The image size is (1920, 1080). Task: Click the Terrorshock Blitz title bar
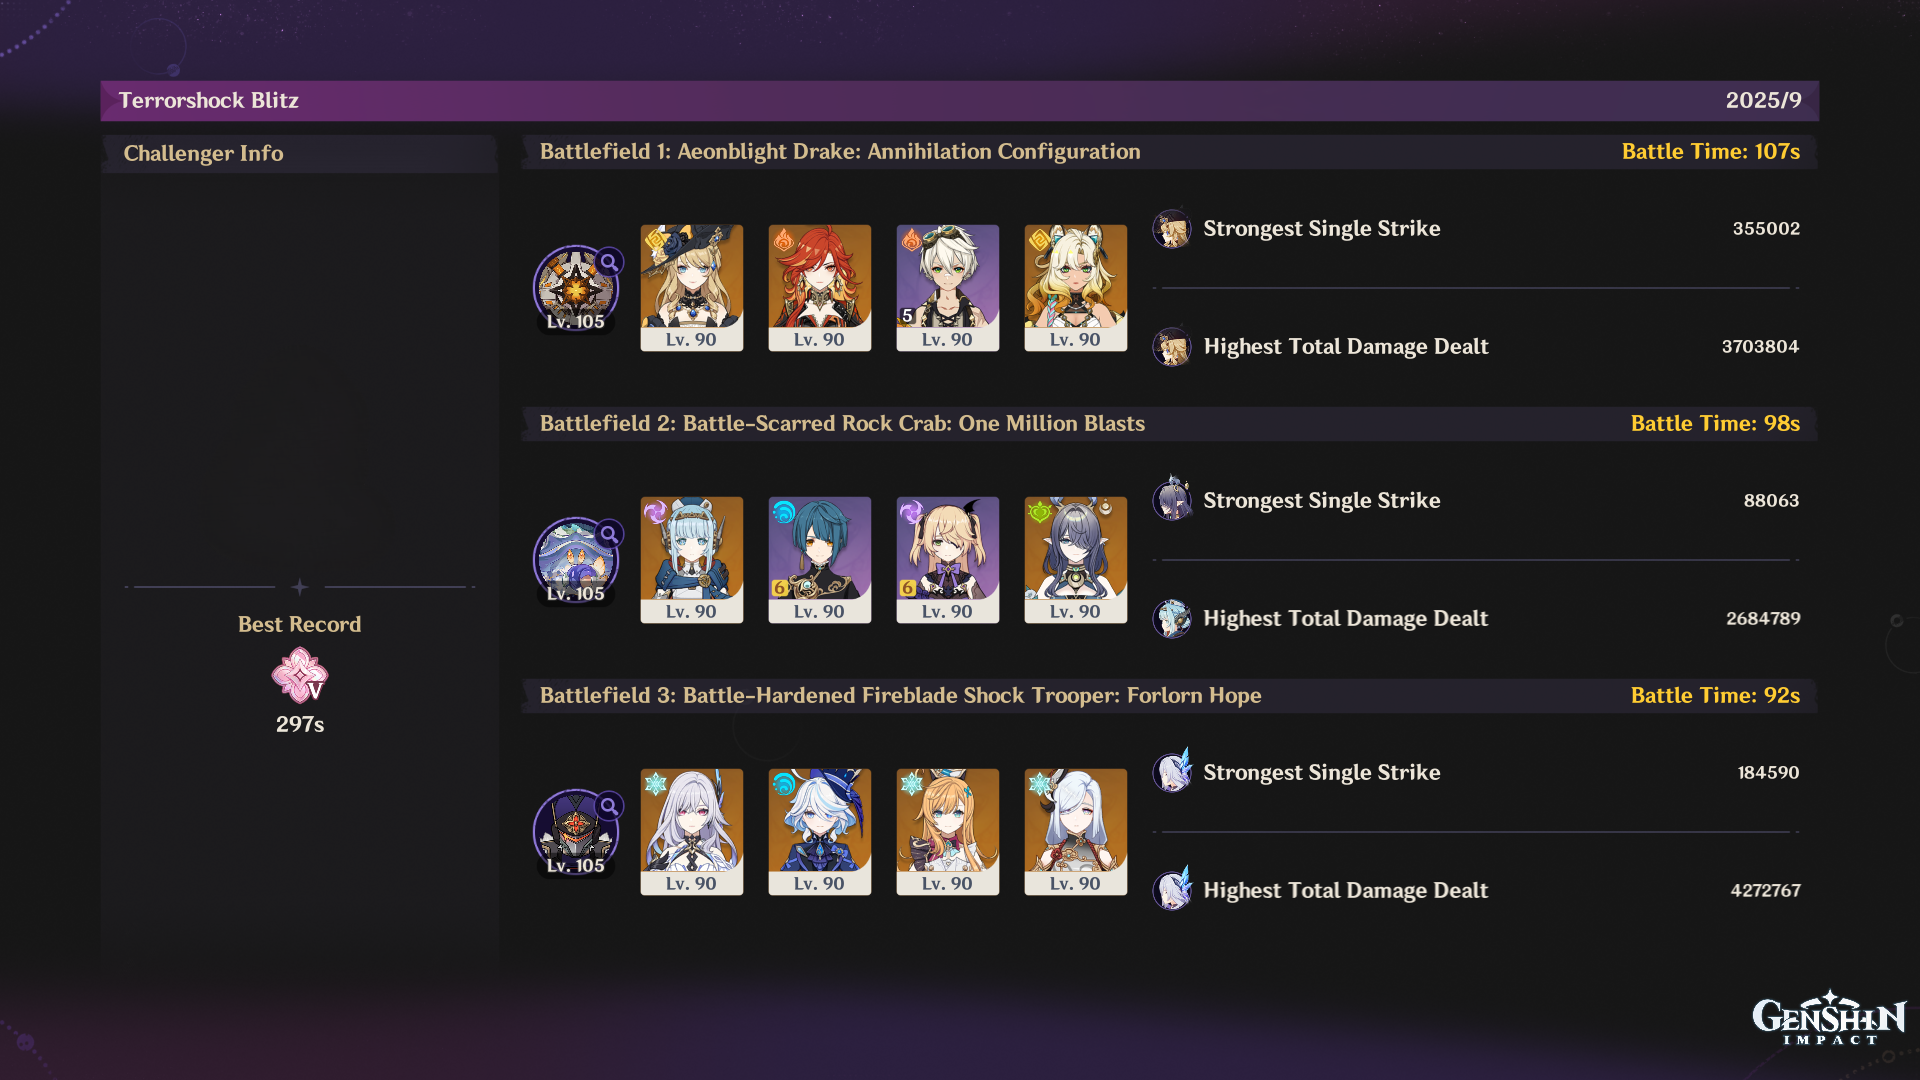[960, 100]
